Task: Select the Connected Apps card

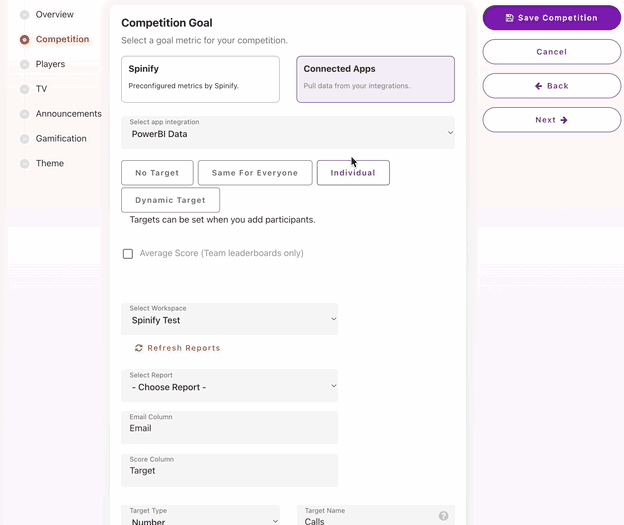Action: pos(375,79)
